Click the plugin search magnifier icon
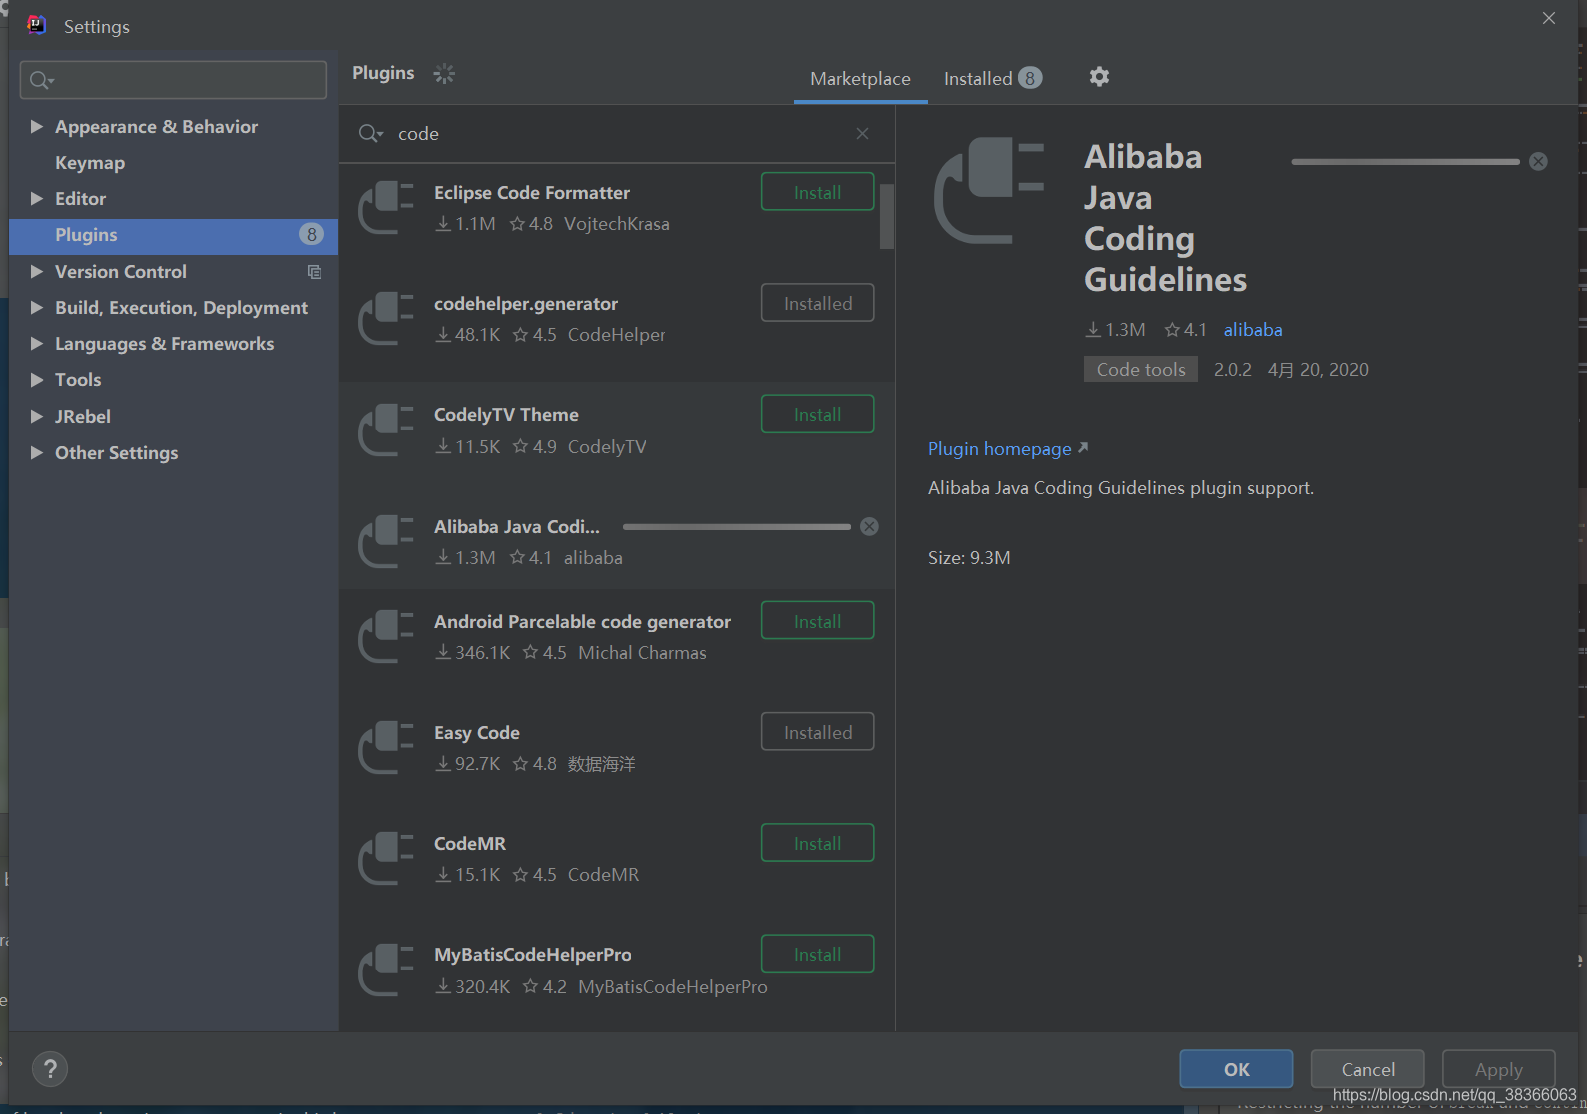Screen dimensions: 1587x1114 [370, 134]
